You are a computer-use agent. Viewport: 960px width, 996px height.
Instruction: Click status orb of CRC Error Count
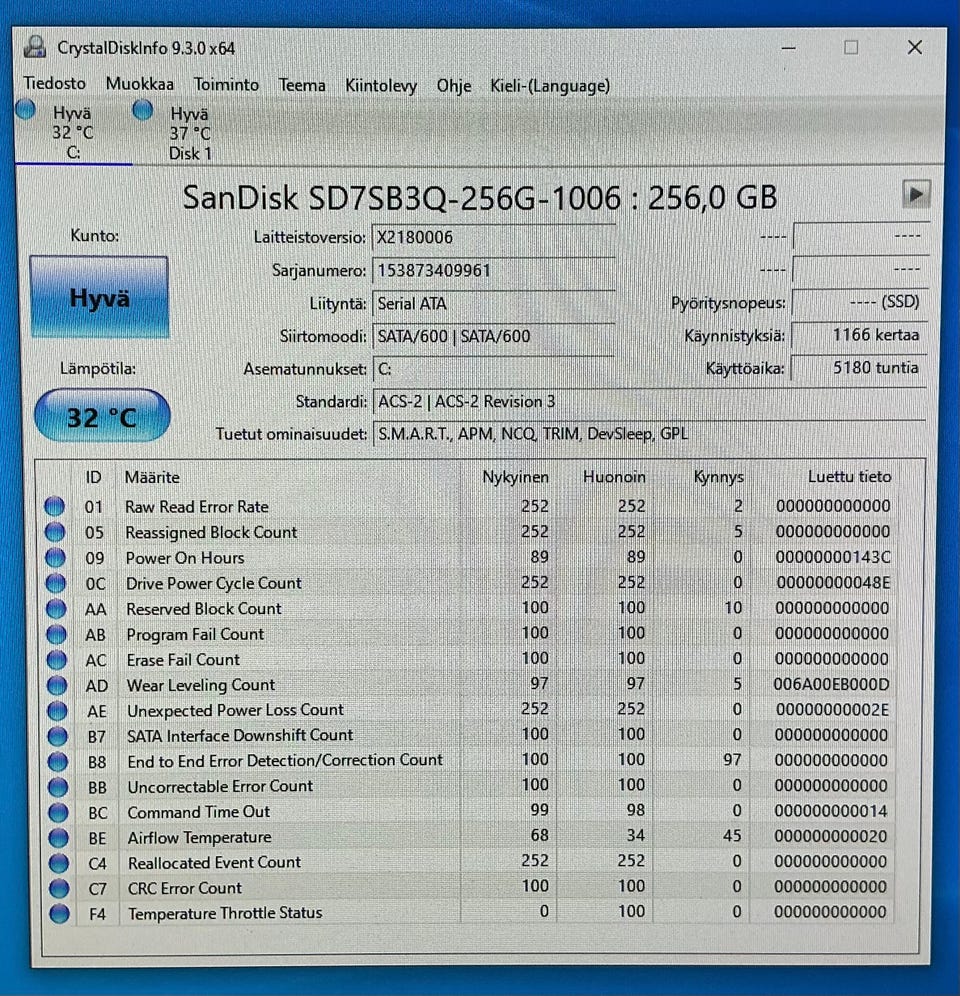pyautogui.click(x=59, y=888)
